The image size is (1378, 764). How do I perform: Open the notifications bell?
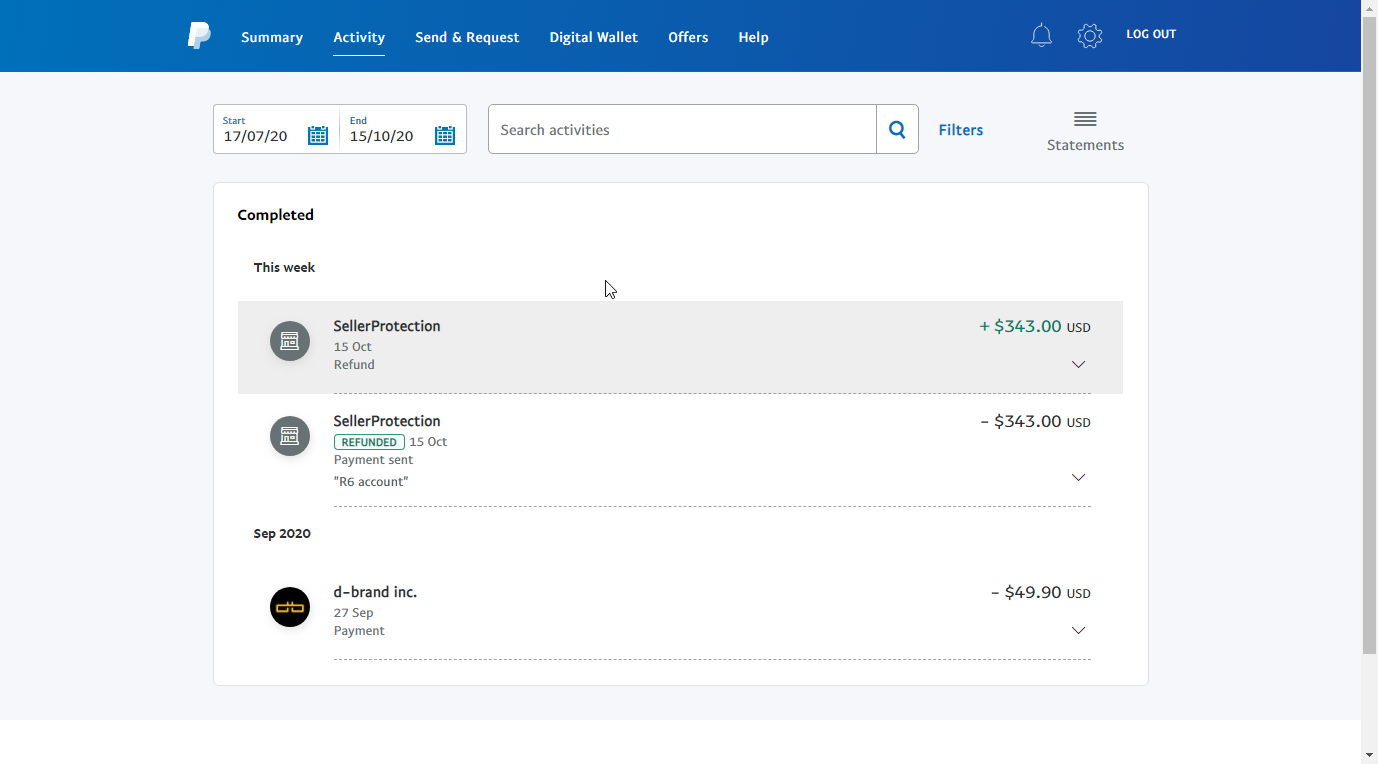(x=1041, y=36)
